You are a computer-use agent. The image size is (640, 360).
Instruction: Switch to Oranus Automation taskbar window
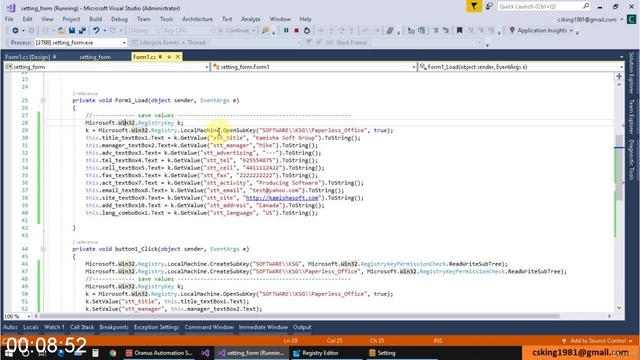click(159, 353)
